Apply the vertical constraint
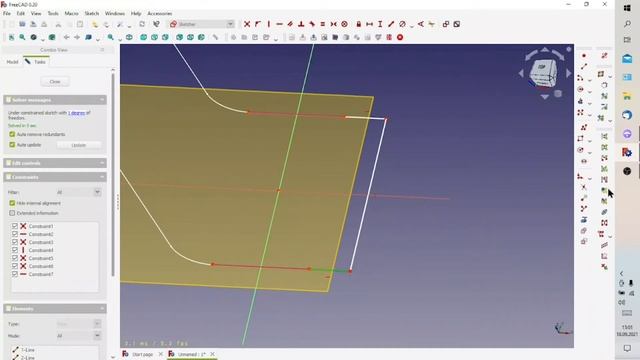 (269, 24)
